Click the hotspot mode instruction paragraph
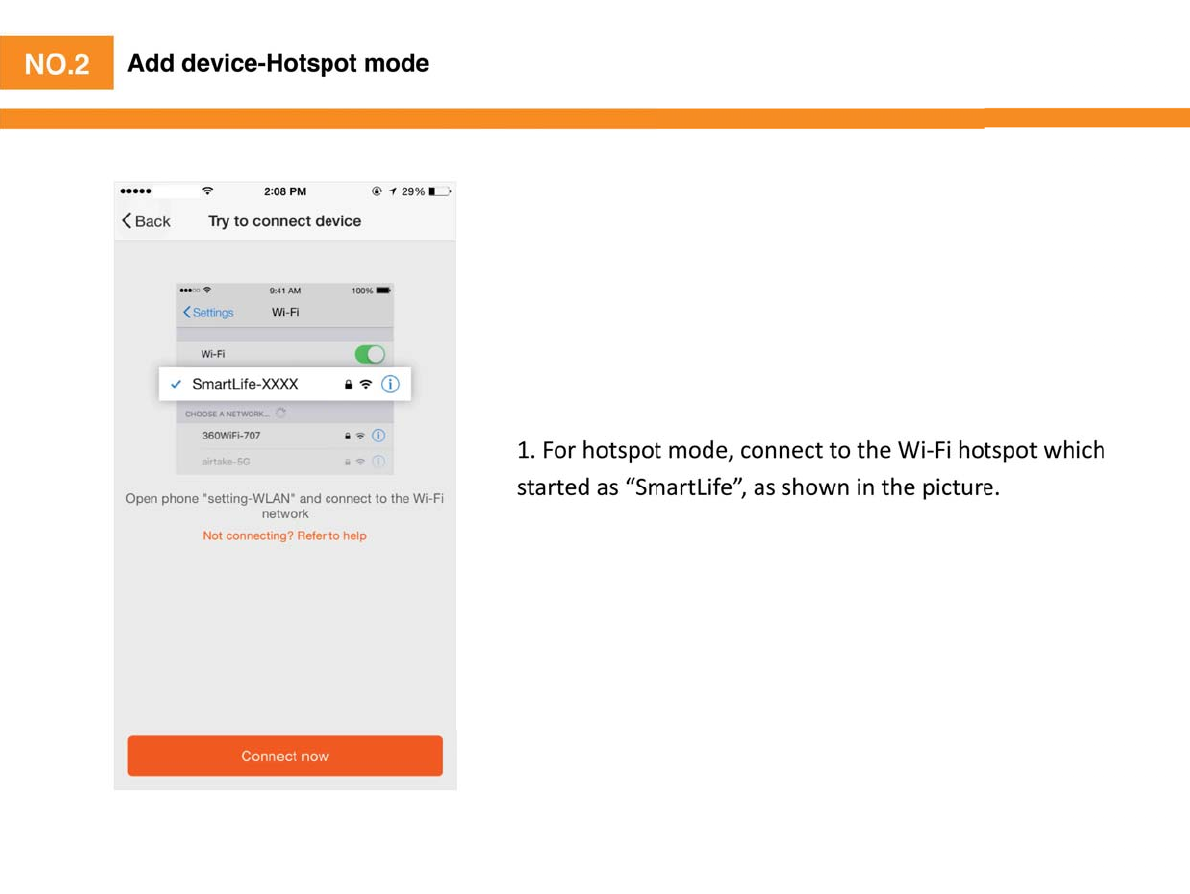This screenshot has height=894, width=1190. point(811,468)
